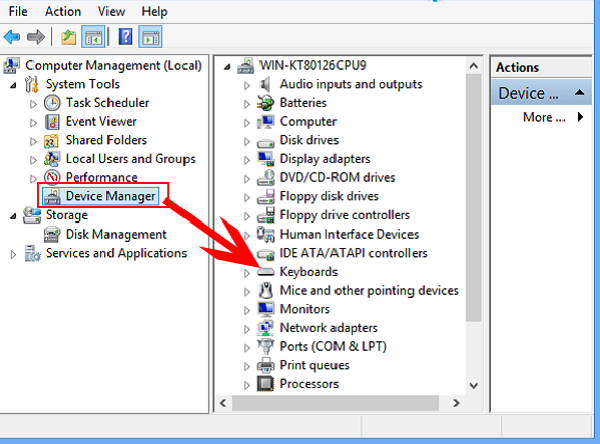Screen dimensions: 600x444
Task: Collapse the Device section header in Actions
Action: coord(577,93)
